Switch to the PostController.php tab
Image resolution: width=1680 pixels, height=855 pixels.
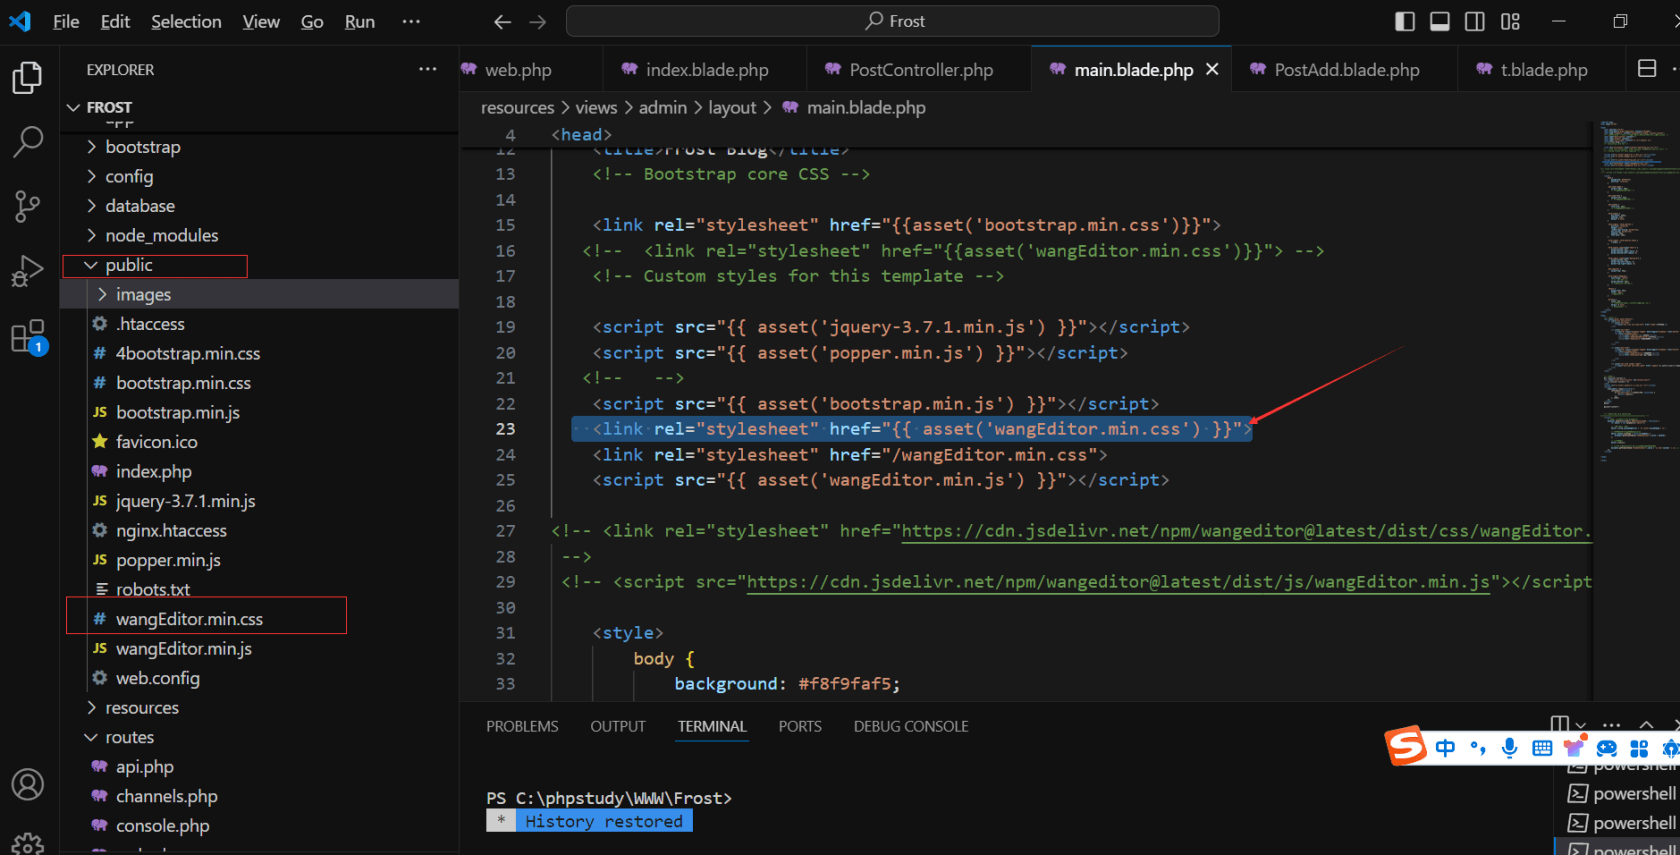tap(921, 69)
